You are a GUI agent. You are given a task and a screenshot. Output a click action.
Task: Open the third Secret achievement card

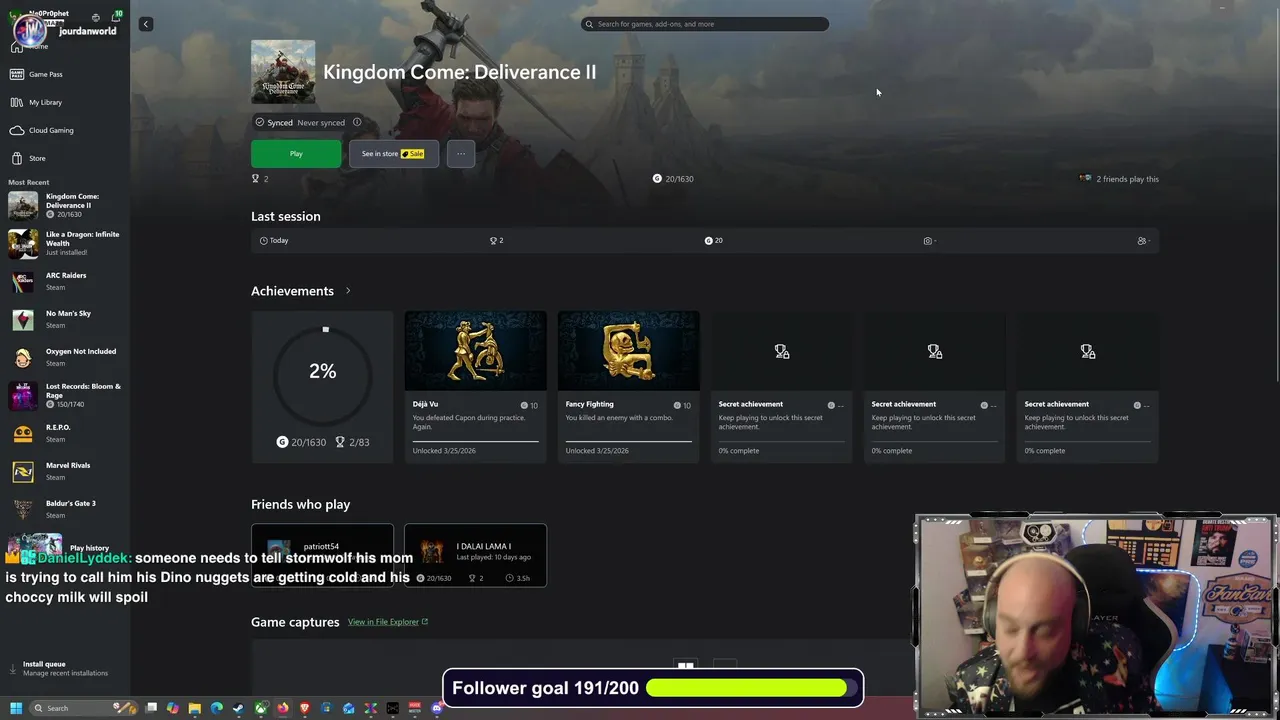[1087, 386]
